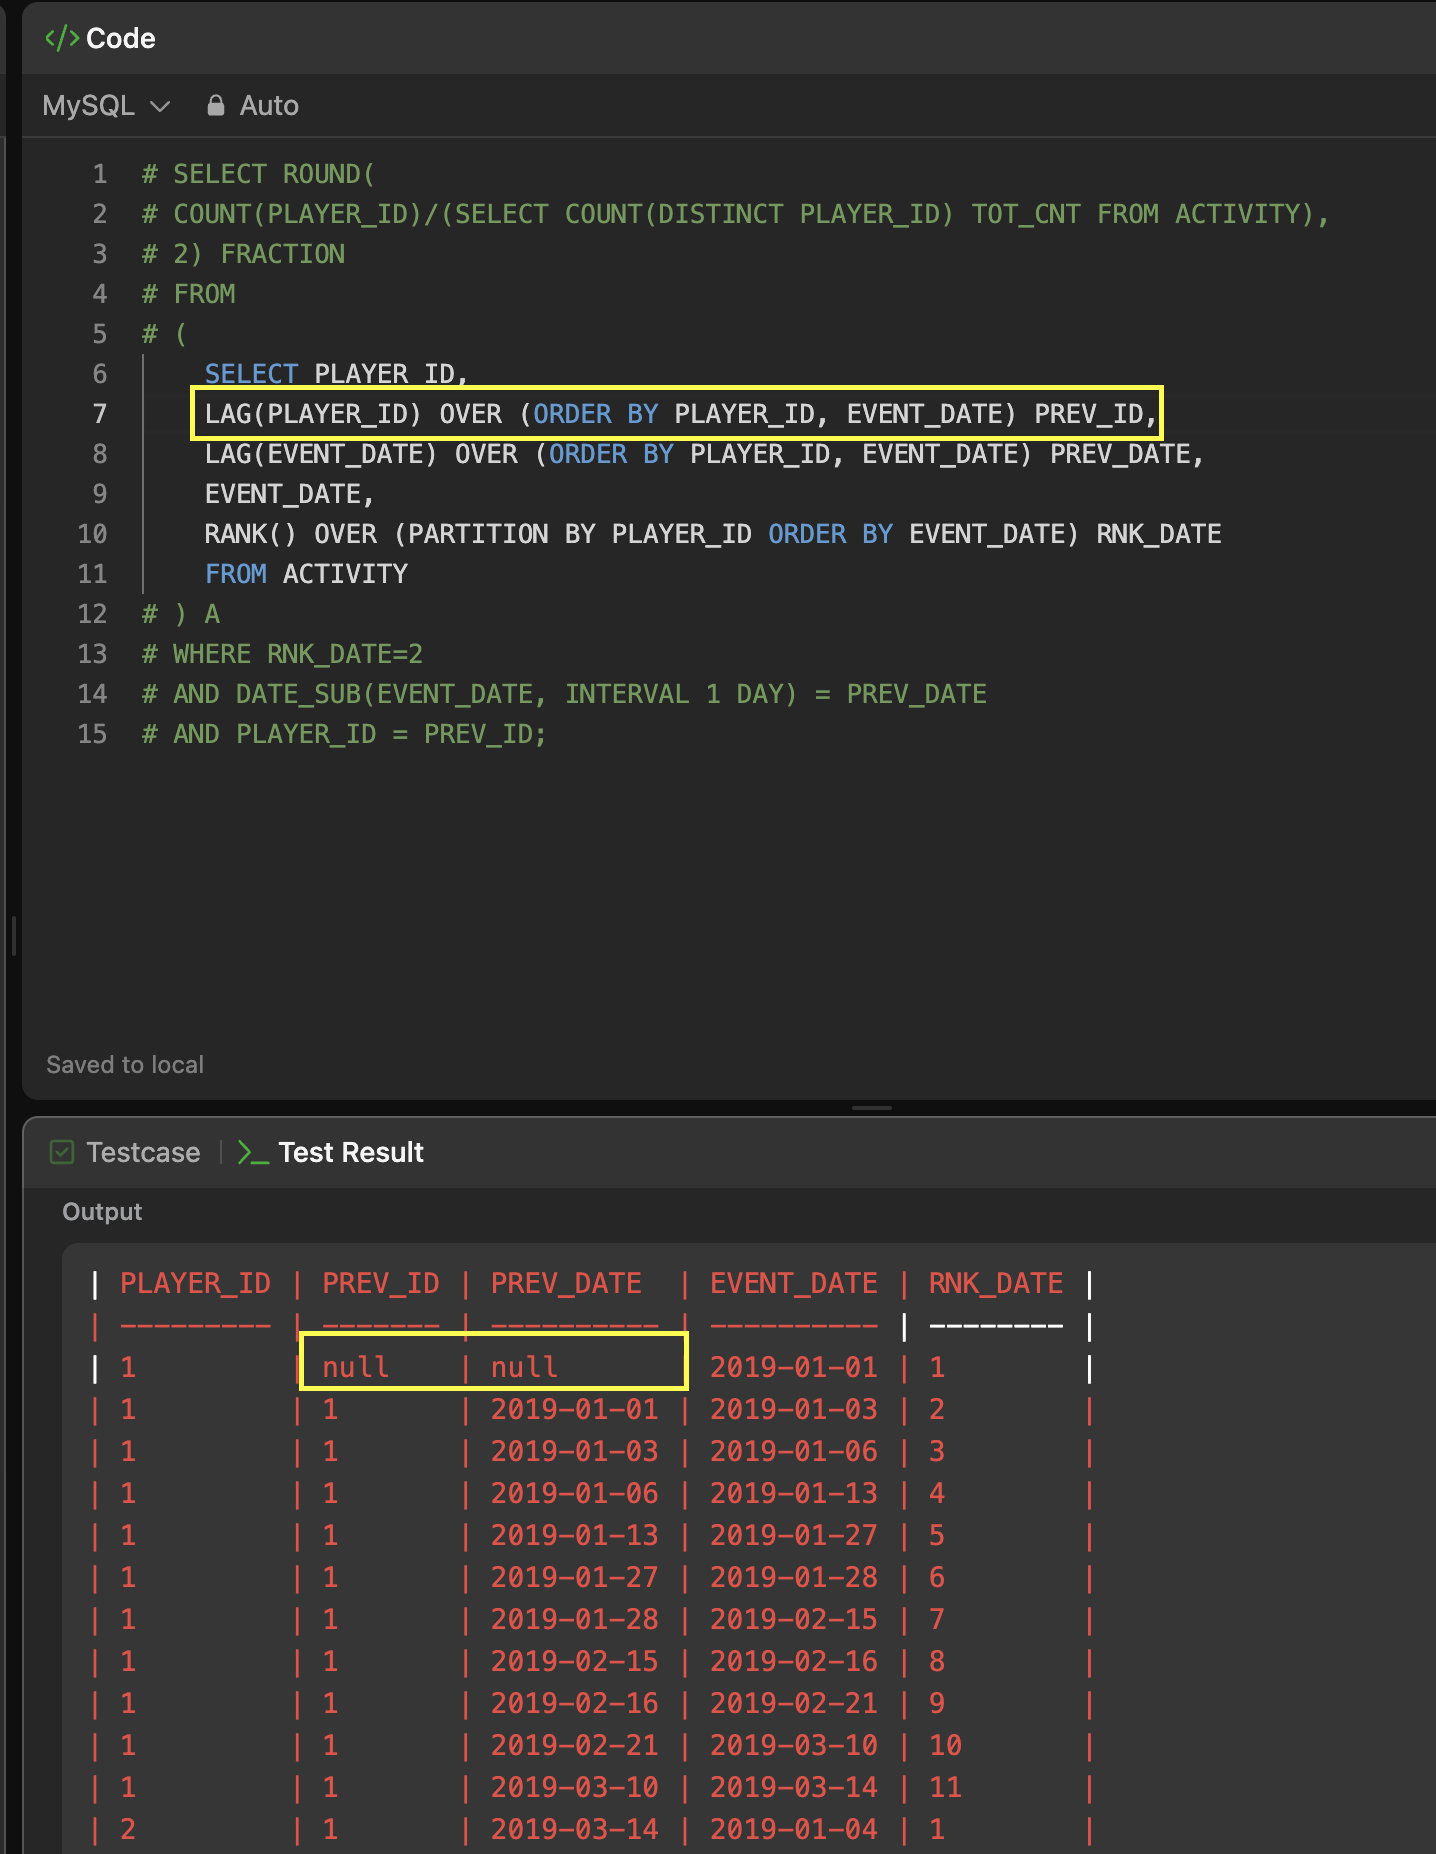The image size is (1436, 1854).
Task: Click the PLAYER_ID column header in output
Action: (195, 1283)
